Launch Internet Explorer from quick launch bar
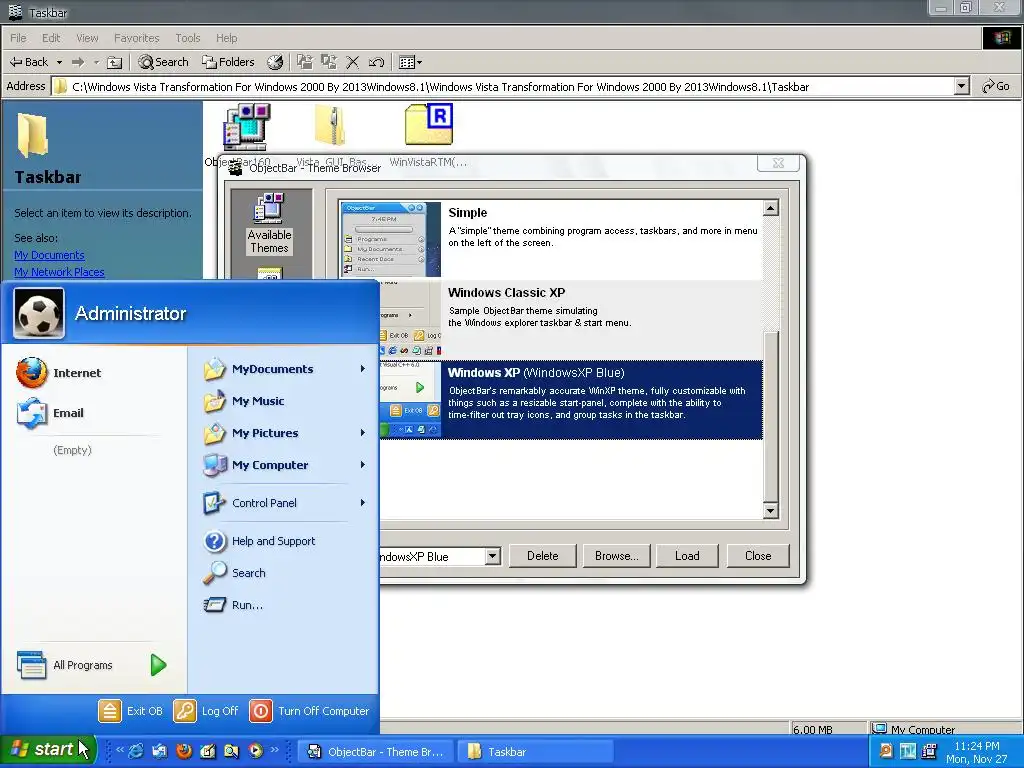Screen dimensions: 1024x768 tap(136, 751)
